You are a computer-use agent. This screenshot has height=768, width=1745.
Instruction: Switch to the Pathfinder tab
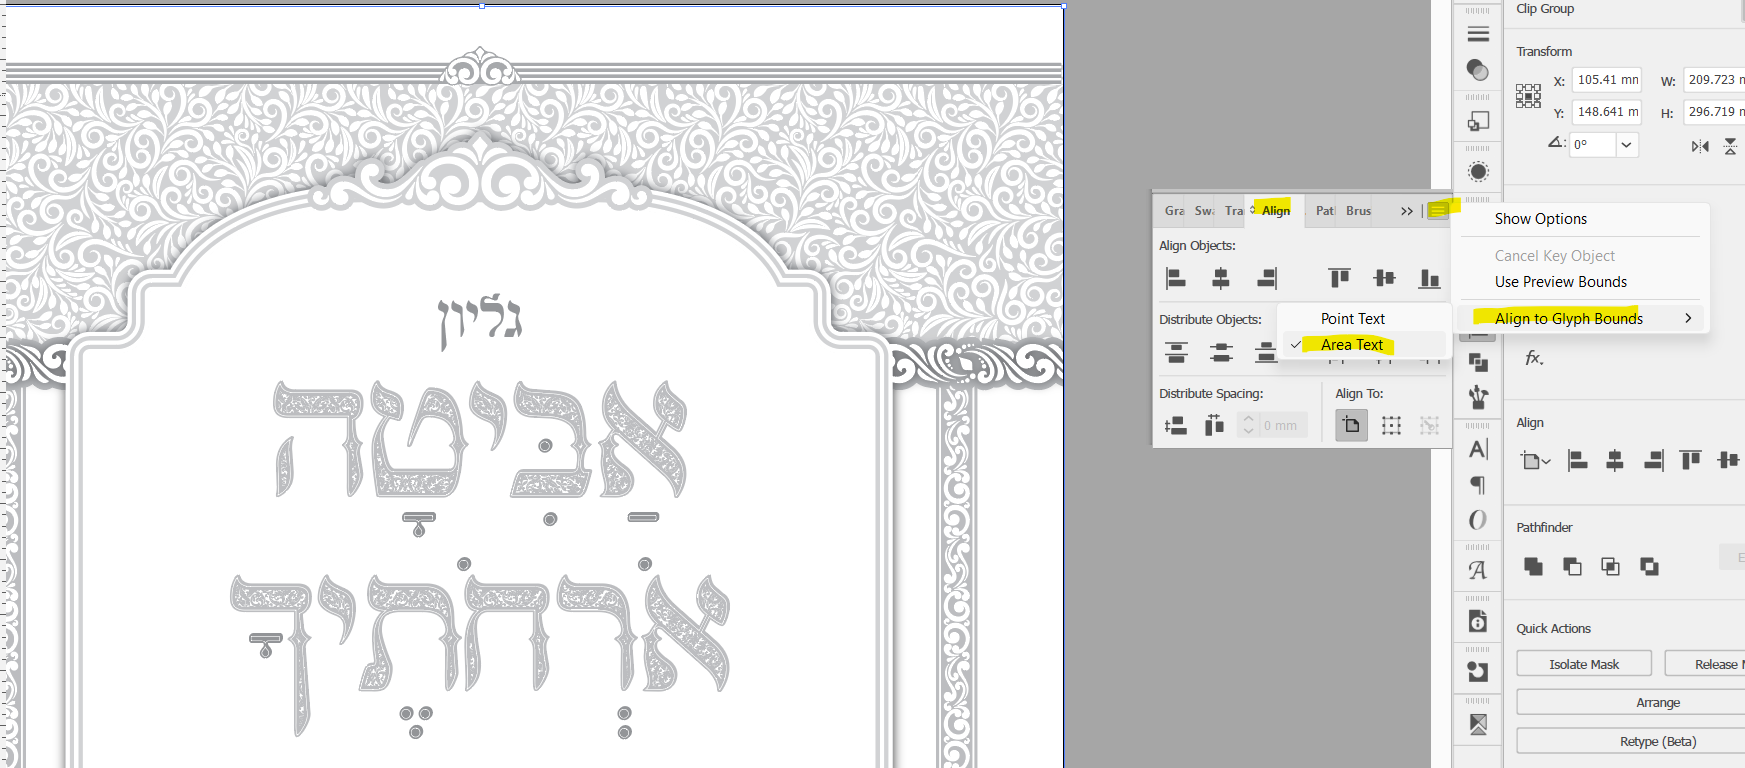point(1325,211)
